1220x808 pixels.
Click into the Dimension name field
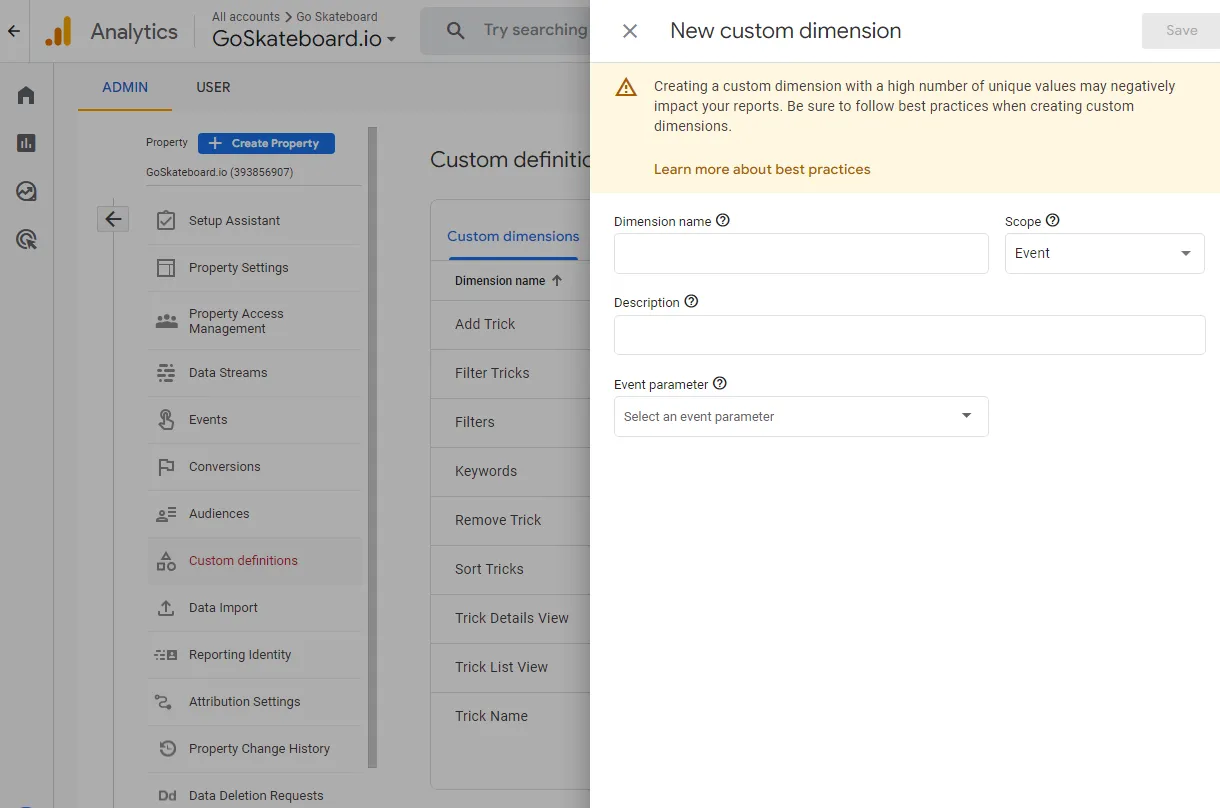tap(801, 254)
